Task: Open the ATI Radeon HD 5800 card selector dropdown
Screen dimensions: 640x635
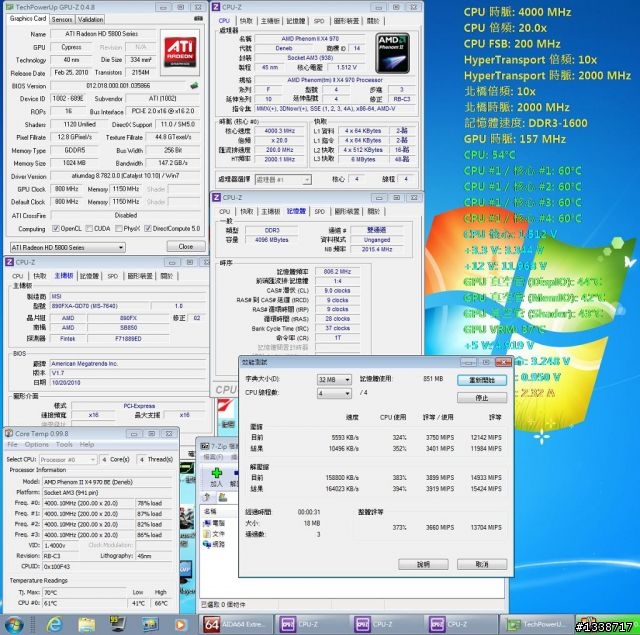Action: pyautogui.click(x=68, y=247)
